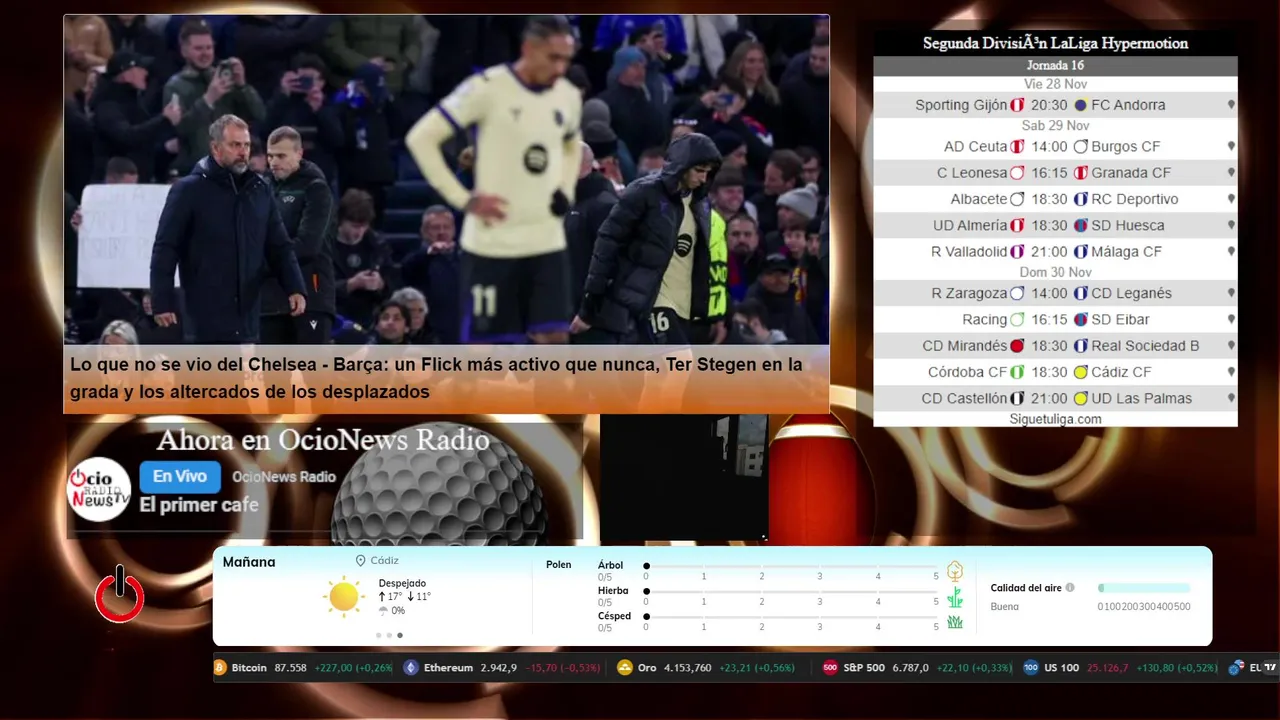This screenshot has width=1280, height=720.
Task: Click the Segunda División LaLiga Hypermotion title
Action: [x=1055, y=43]
